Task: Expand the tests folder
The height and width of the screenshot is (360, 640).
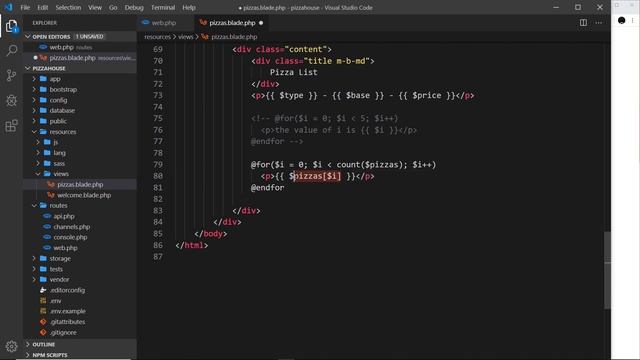Action: click(x=80, y=269)
